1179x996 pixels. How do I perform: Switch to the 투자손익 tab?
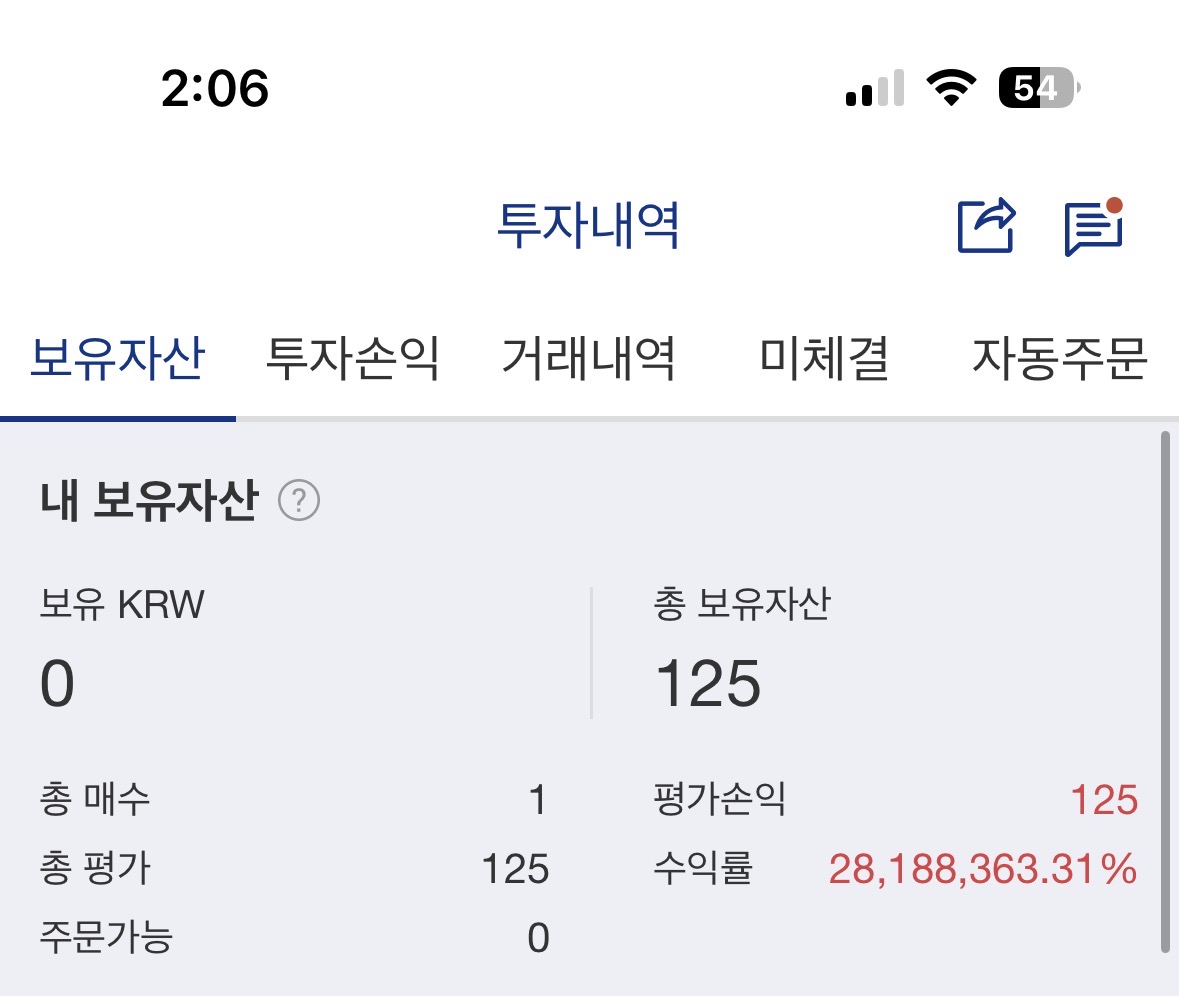(352, 358)
